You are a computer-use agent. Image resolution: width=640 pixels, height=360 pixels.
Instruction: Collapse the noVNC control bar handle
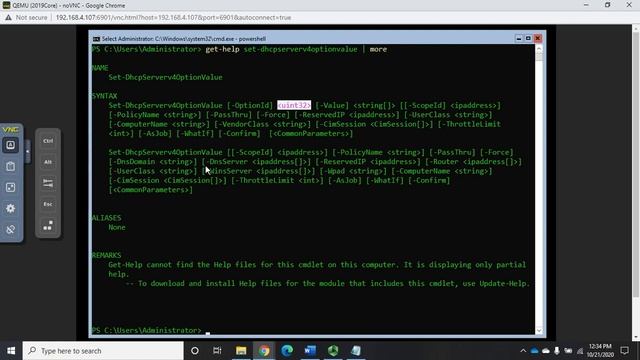pos(27,151)
